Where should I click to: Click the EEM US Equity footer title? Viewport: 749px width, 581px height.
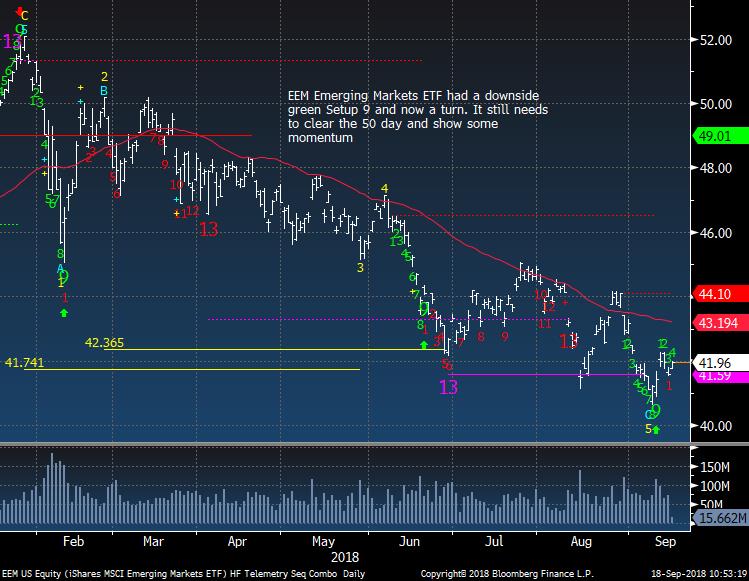tap(183, 574)
